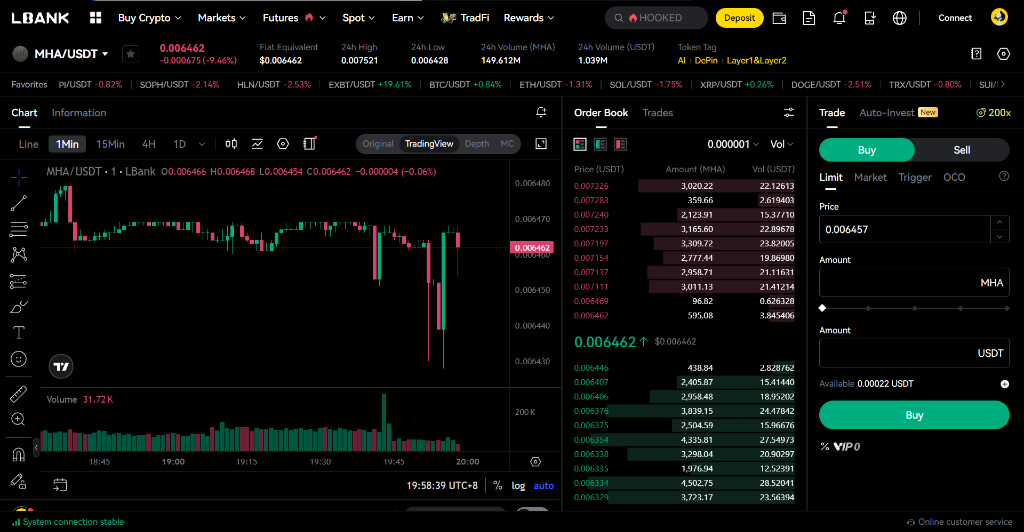Expand more chart intervals after 1D
1024x532 pixels.
click(x=202, y=144)
